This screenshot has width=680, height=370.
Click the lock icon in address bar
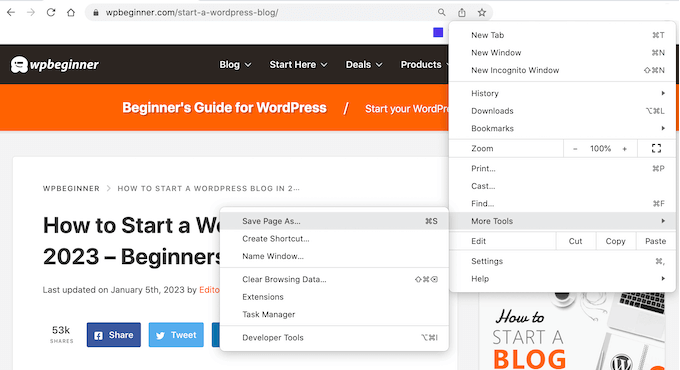coord(96,13)
